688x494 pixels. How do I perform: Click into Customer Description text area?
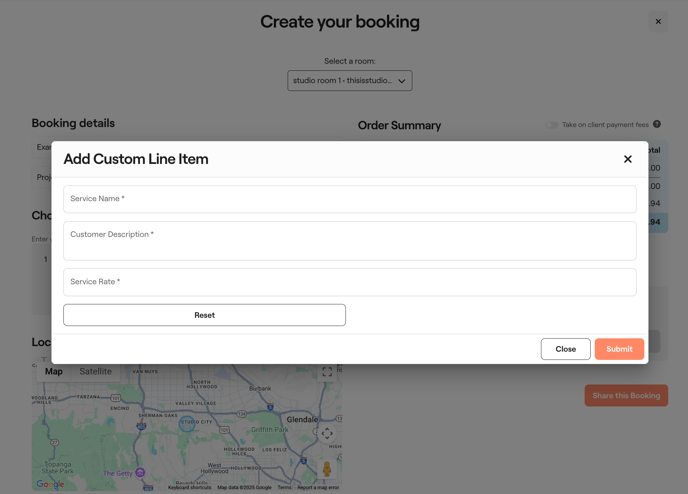[349, 241]
